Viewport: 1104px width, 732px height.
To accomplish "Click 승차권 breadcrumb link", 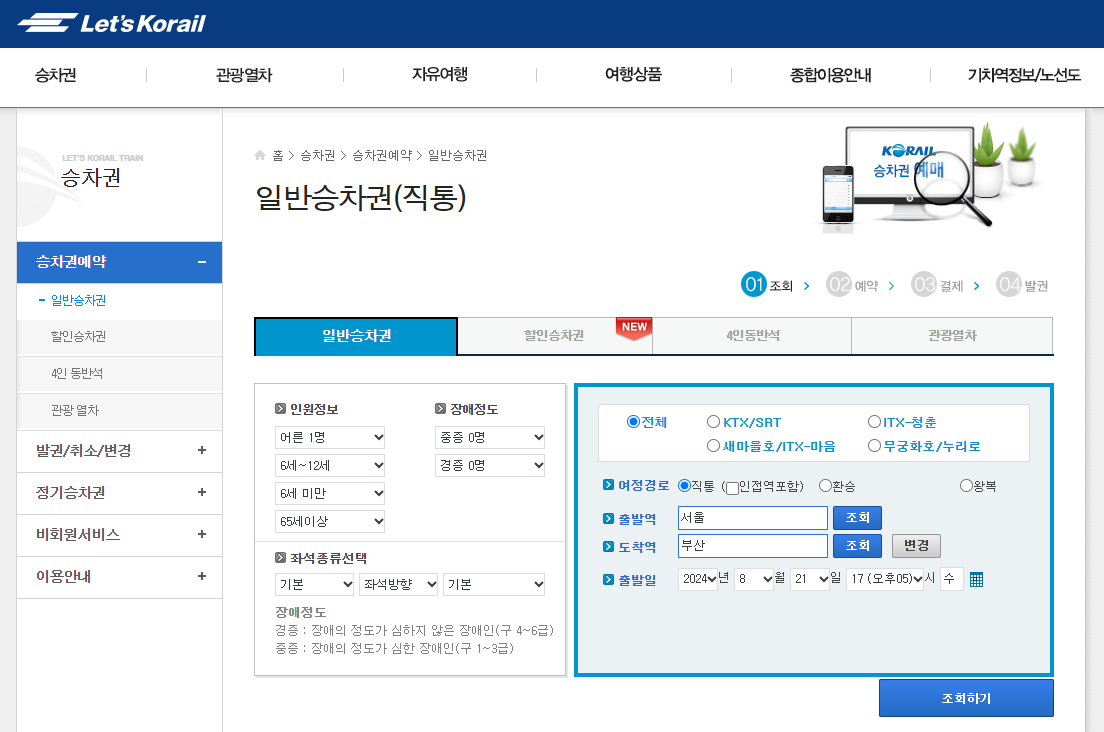I will coord(318,155).
